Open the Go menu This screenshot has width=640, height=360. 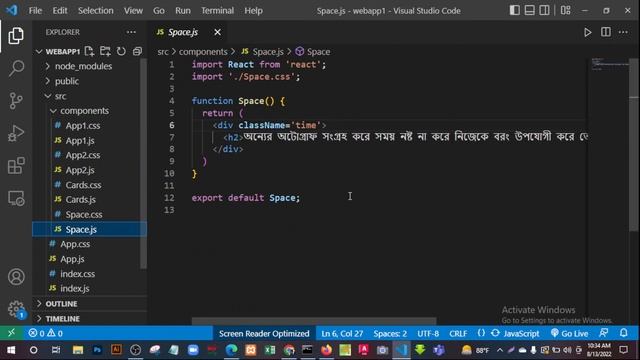(159, 11)
